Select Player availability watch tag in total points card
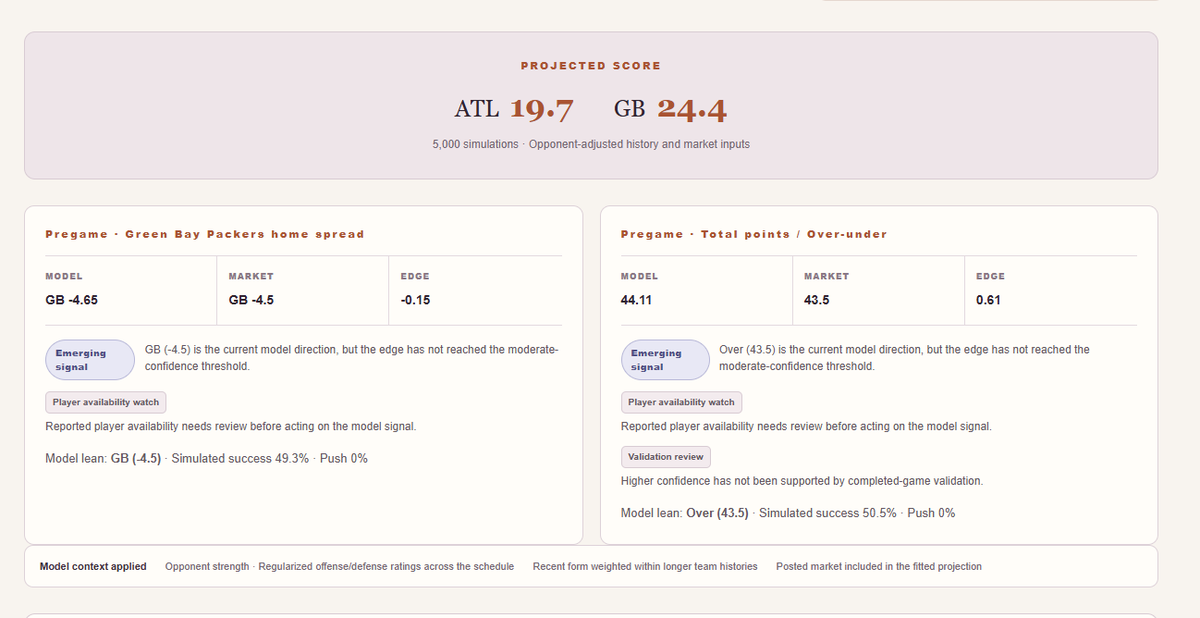1200x618 pixels. (x=681, y=402)
